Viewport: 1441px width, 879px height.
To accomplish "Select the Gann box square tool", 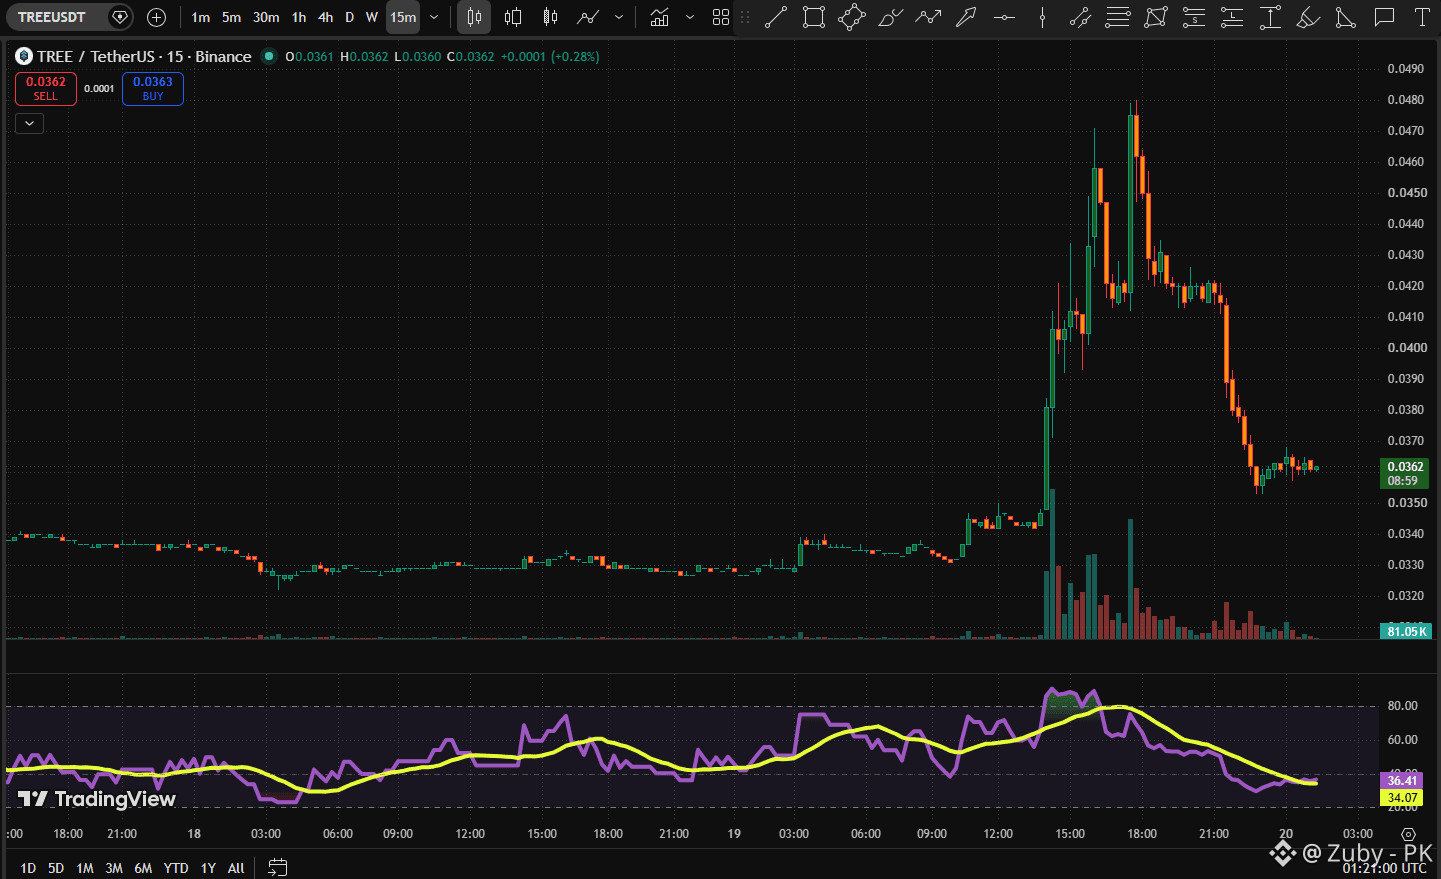I will pos(1156,17).
